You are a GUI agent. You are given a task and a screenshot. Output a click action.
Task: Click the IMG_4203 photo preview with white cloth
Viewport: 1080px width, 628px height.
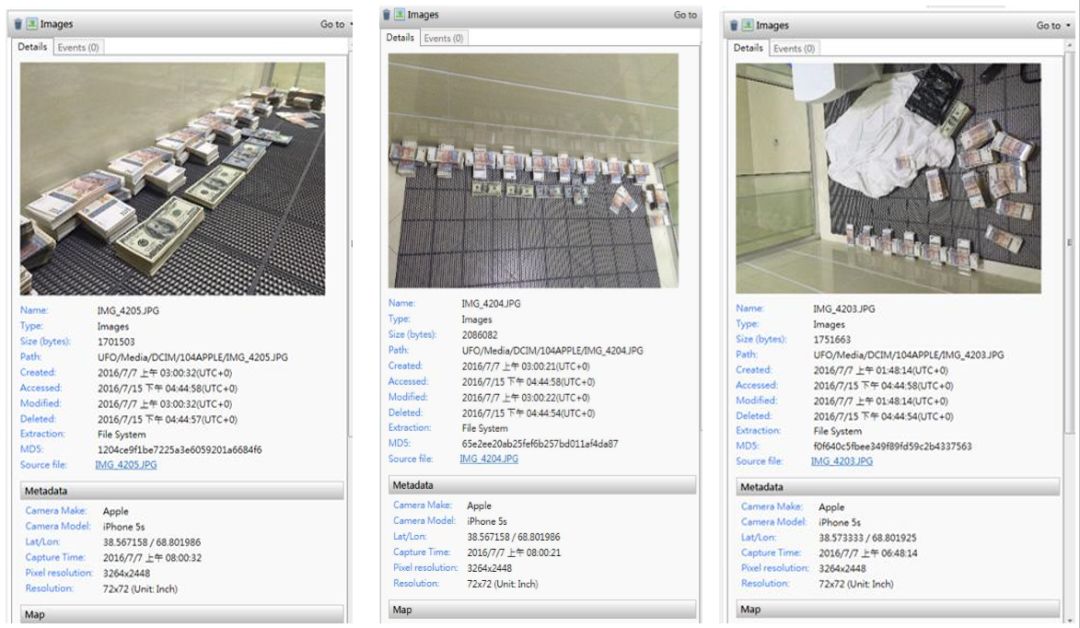pyautogui.click(x=888, y=178)
